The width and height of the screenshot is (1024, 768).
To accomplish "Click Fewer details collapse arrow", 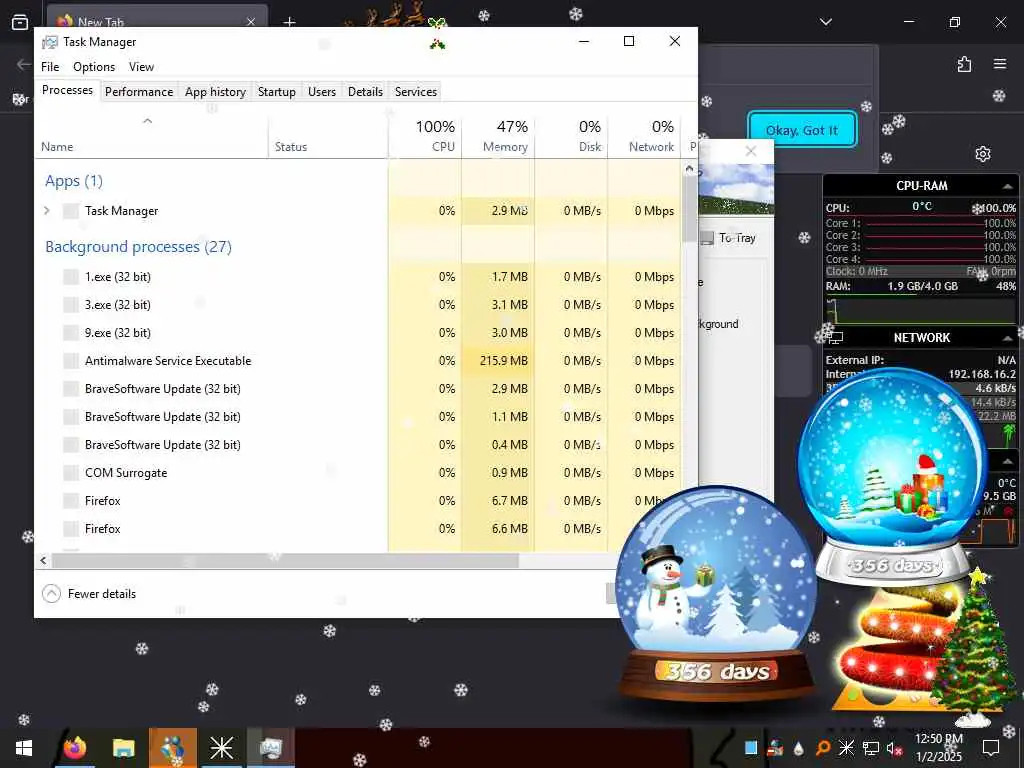I will tap(51, 594).
